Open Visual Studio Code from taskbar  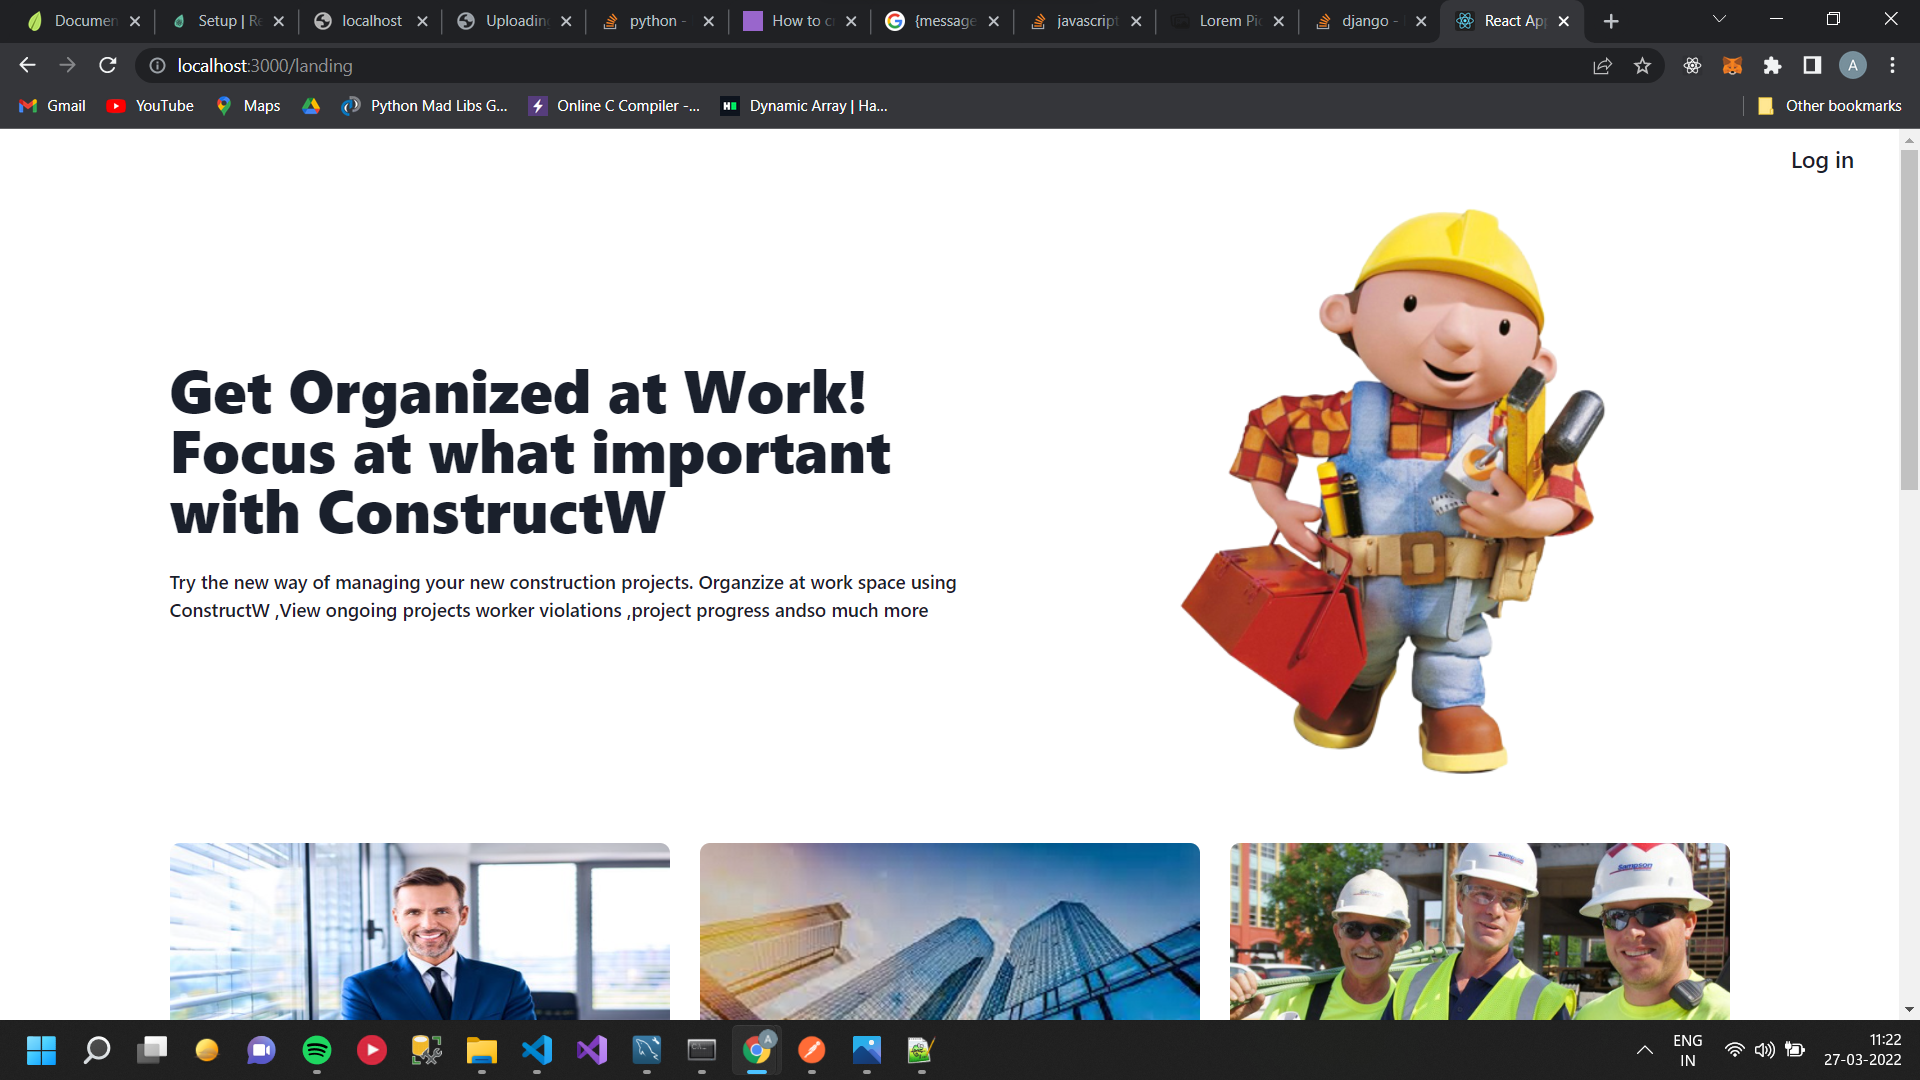point(537,1050)
